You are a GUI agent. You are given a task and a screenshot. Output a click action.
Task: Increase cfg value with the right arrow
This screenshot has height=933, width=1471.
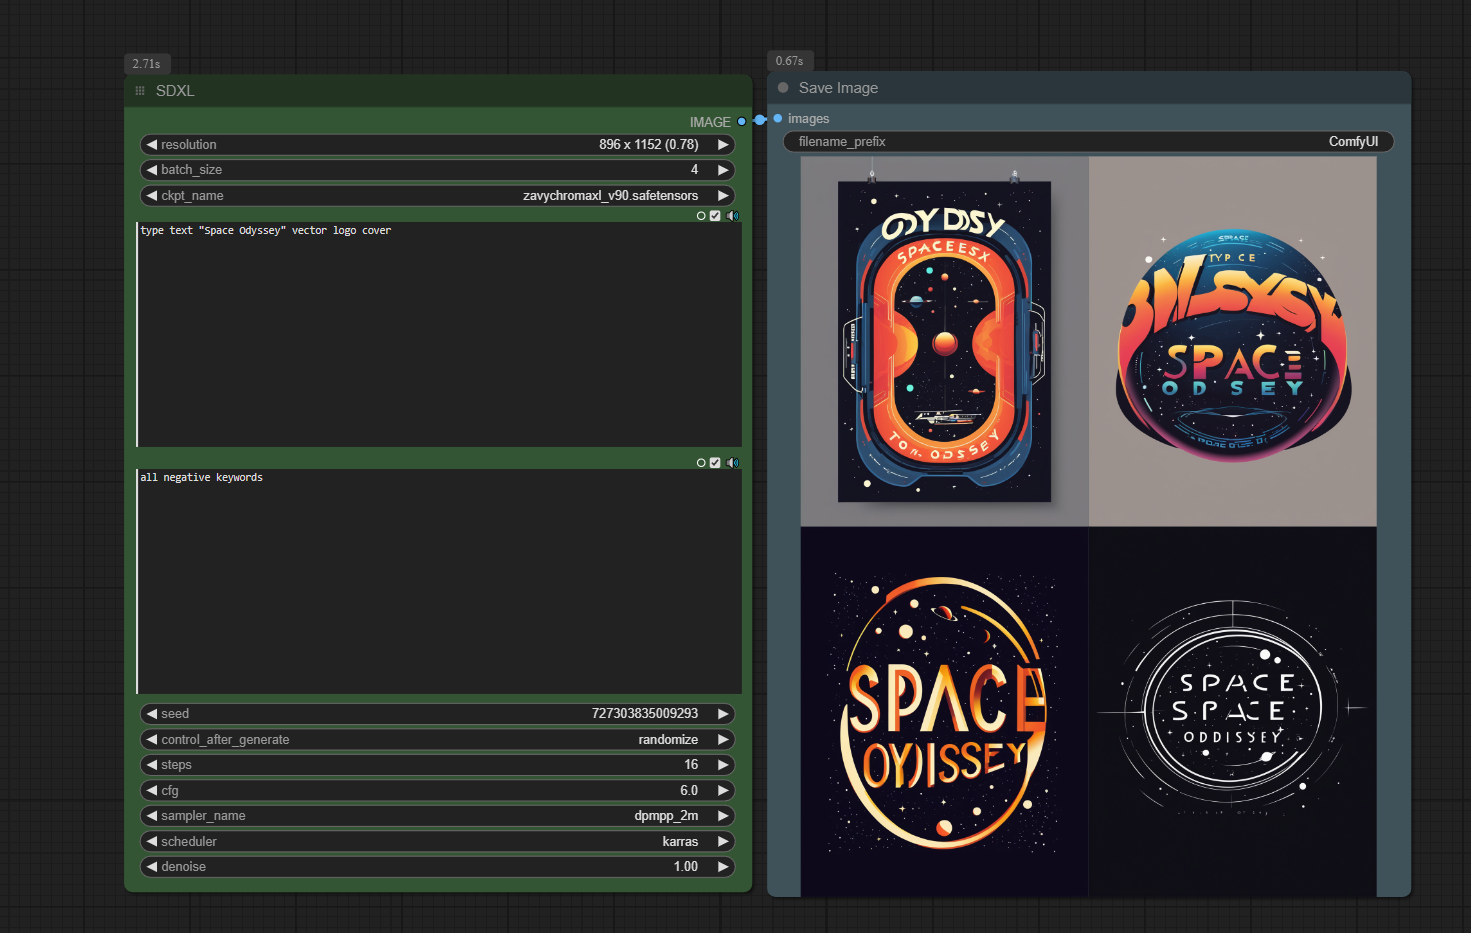pyautogui.click(x=723, y=791)
